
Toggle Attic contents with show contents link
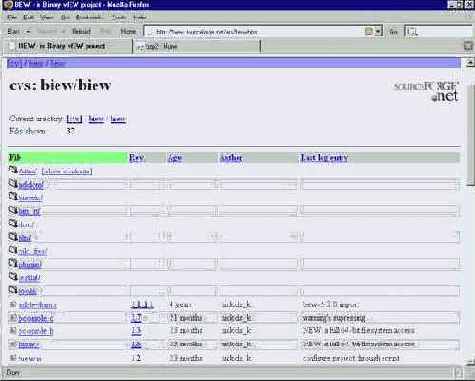[67, 171]
